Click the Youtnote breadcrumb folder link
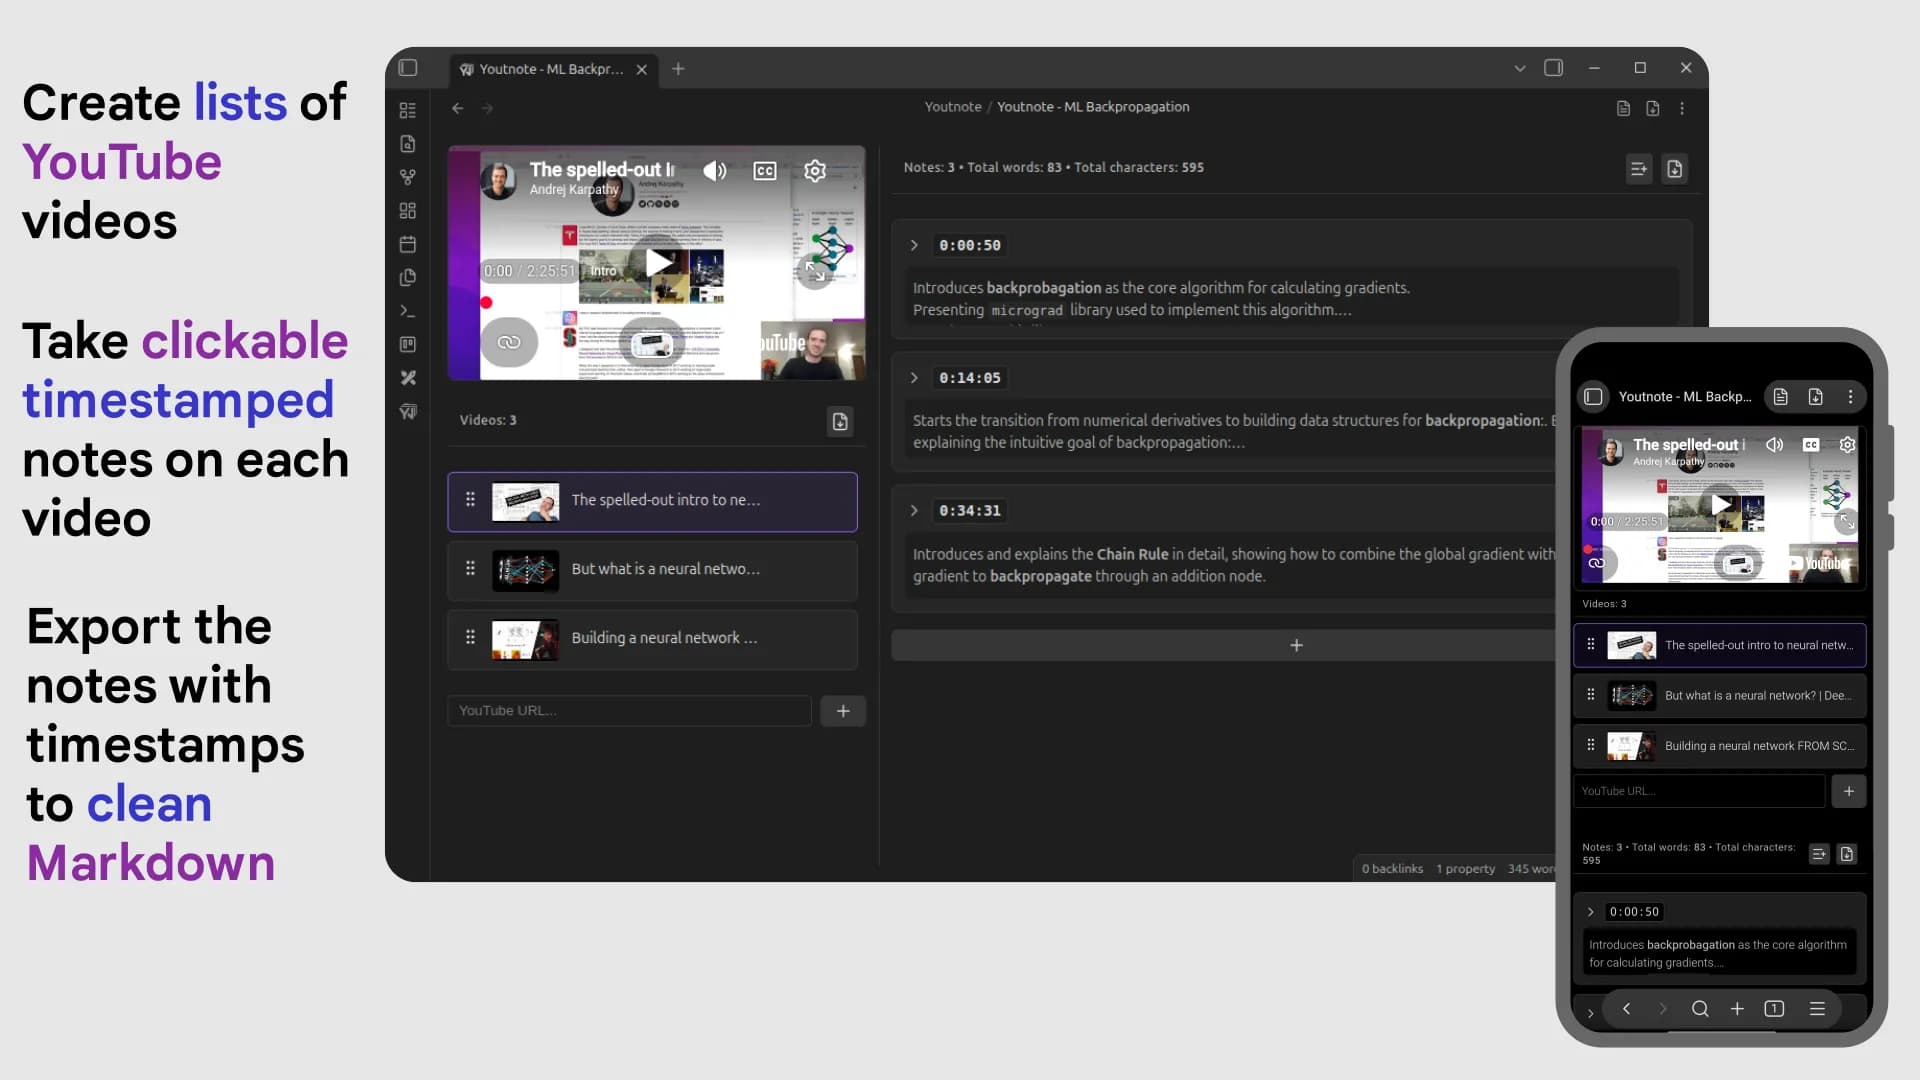Image resolution: width=1920 pixels, height=1080 pixels. (x=952, y=107)
